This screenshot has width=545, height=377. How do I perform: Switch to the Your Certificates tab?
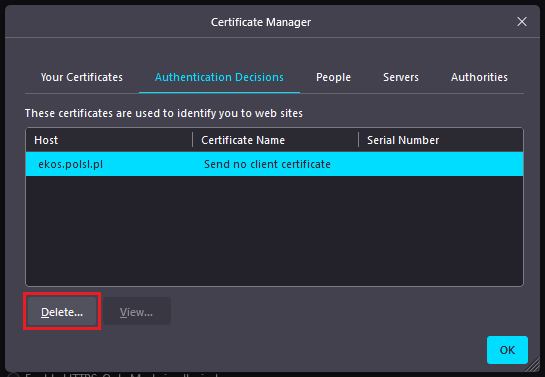[x=82, y=77]
